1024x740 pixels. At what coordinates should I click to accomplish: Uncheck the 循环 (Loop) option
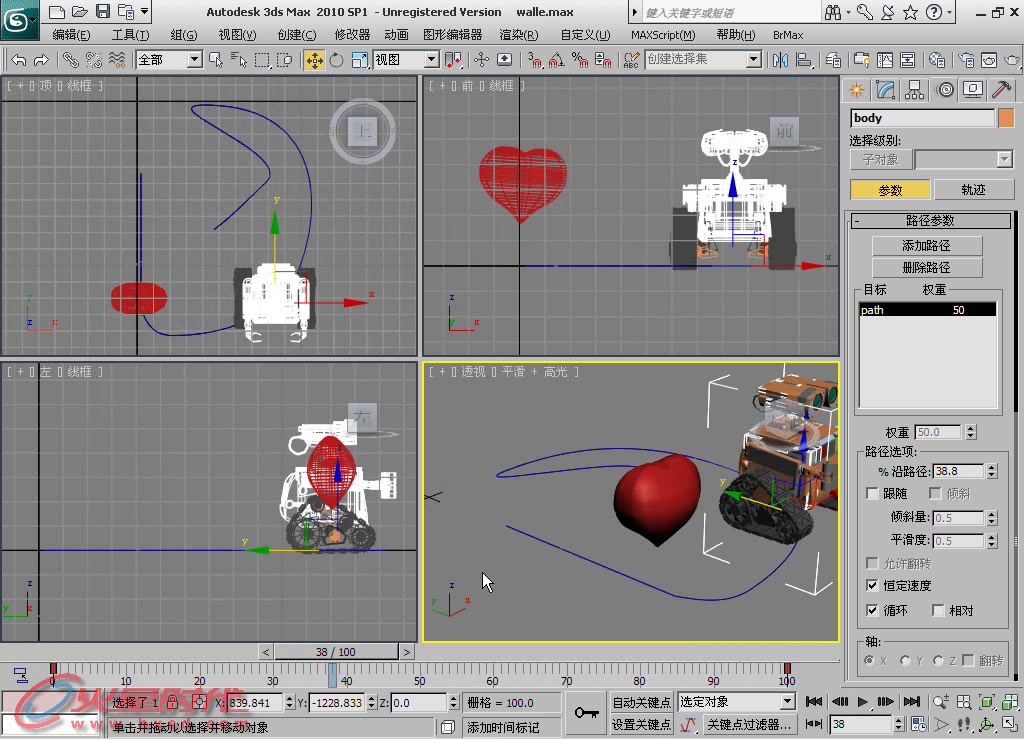[871, 610]
